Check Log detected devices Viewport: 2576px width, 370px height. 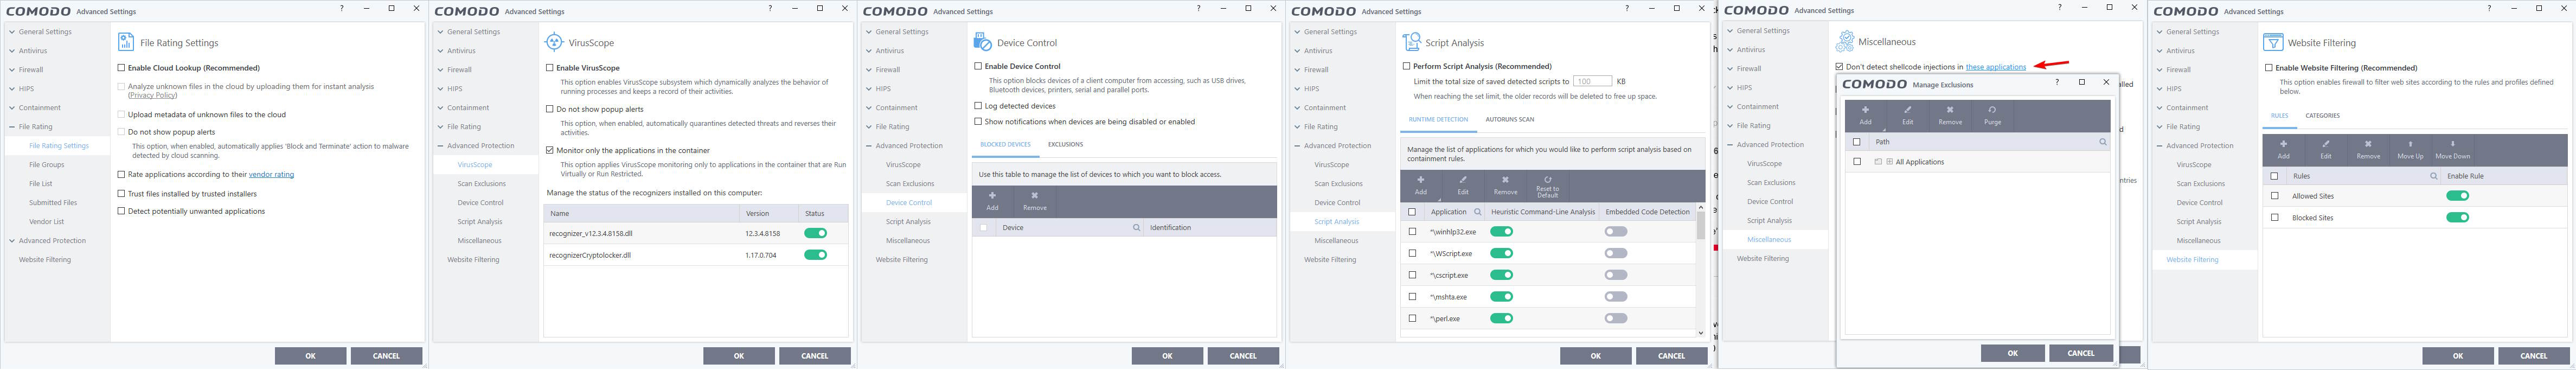tap(978, 106)
